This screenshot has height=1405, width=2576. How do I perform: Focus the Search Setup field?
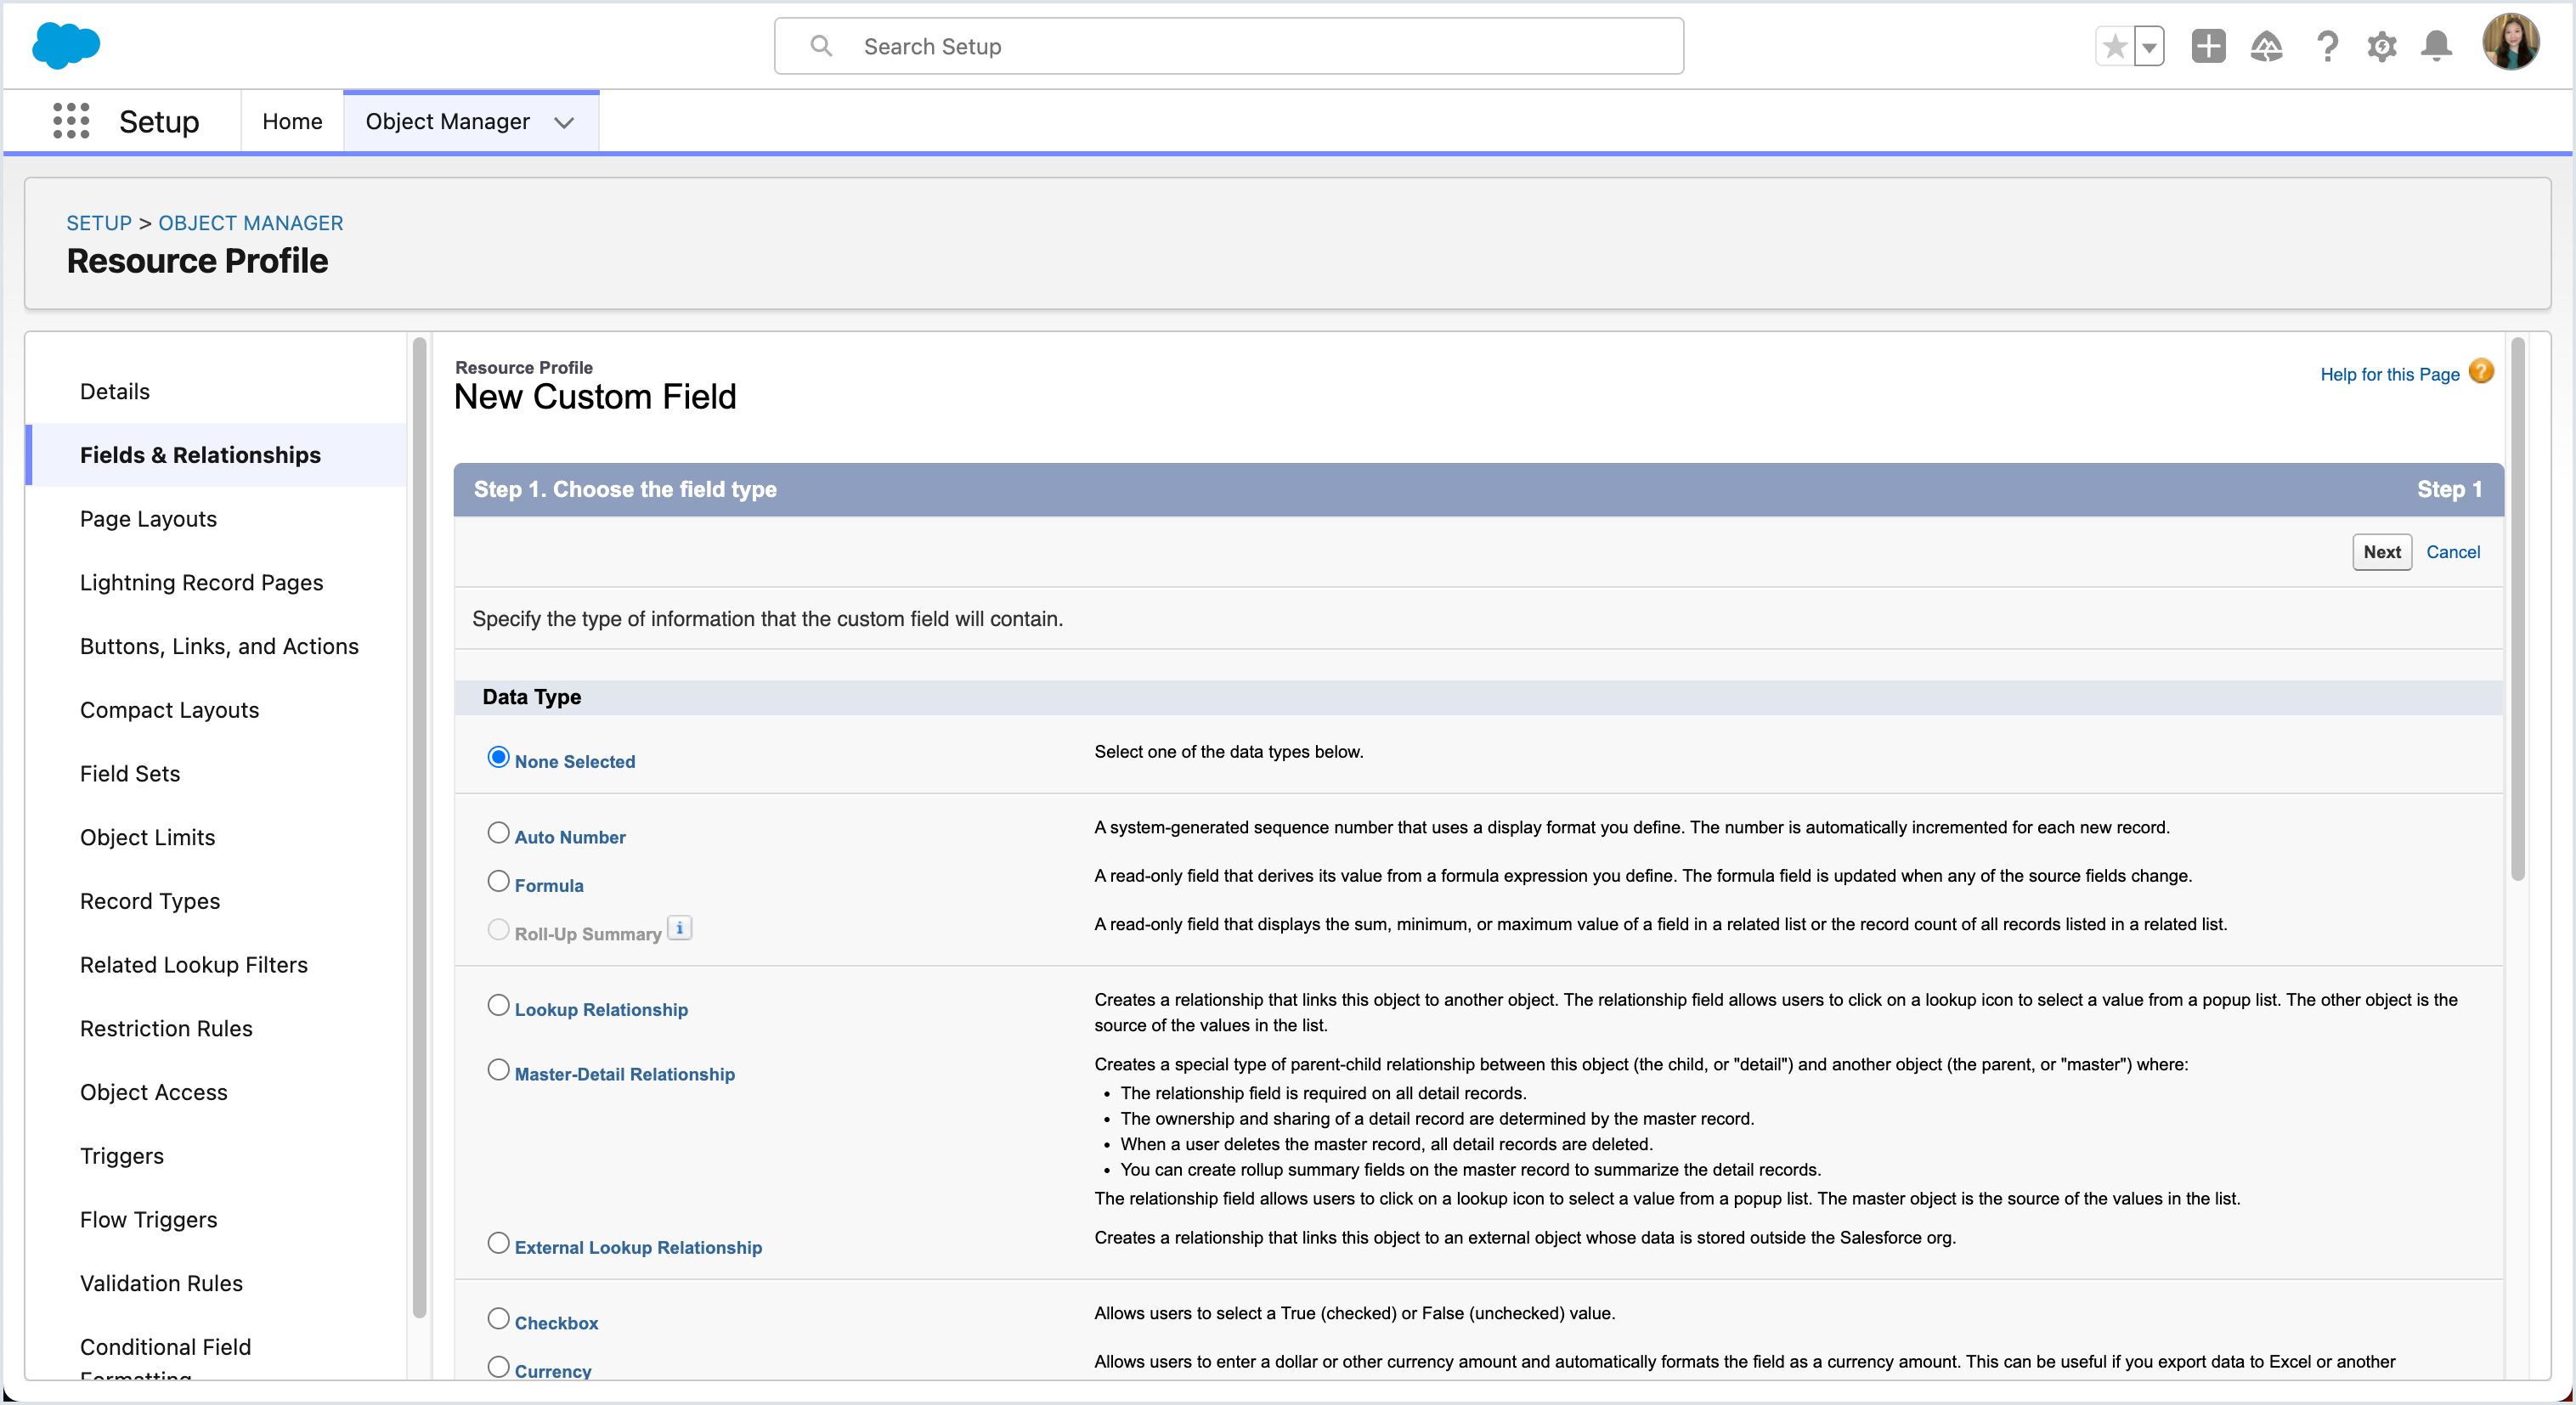tap(1228, 46)
